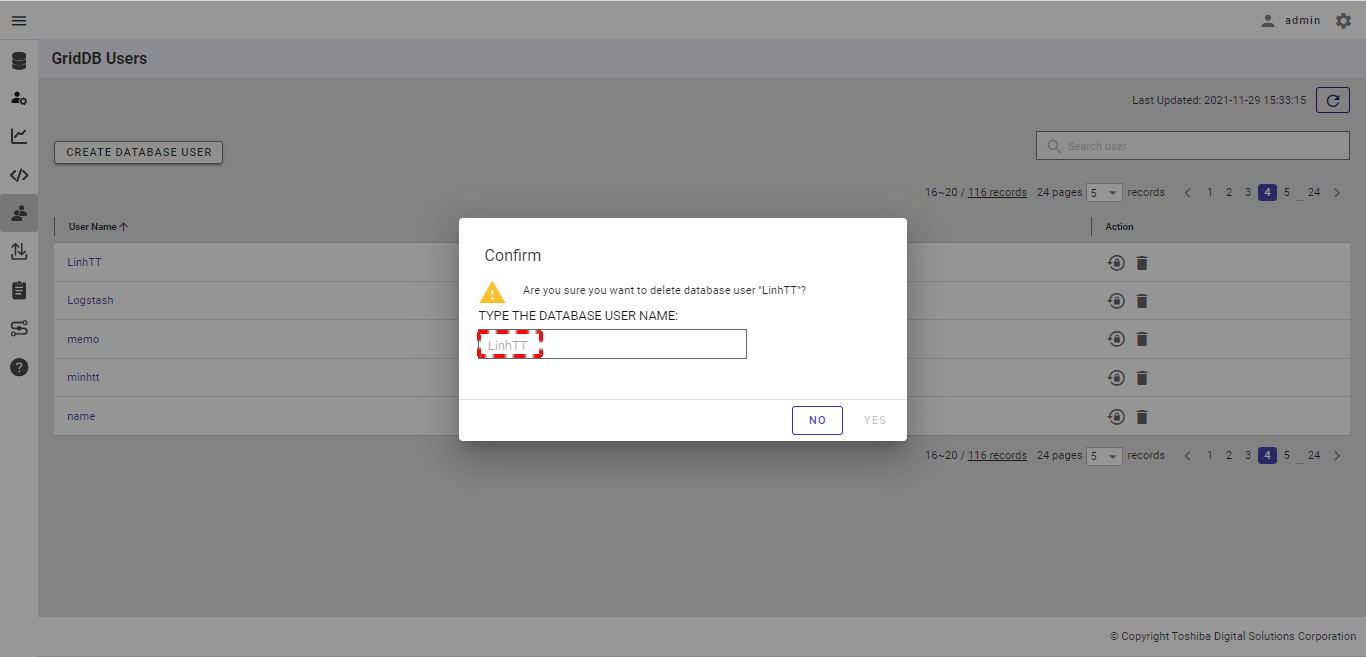Open the settings gear in header
Screen dimensions: 1366x657
tap(1343, 20)
